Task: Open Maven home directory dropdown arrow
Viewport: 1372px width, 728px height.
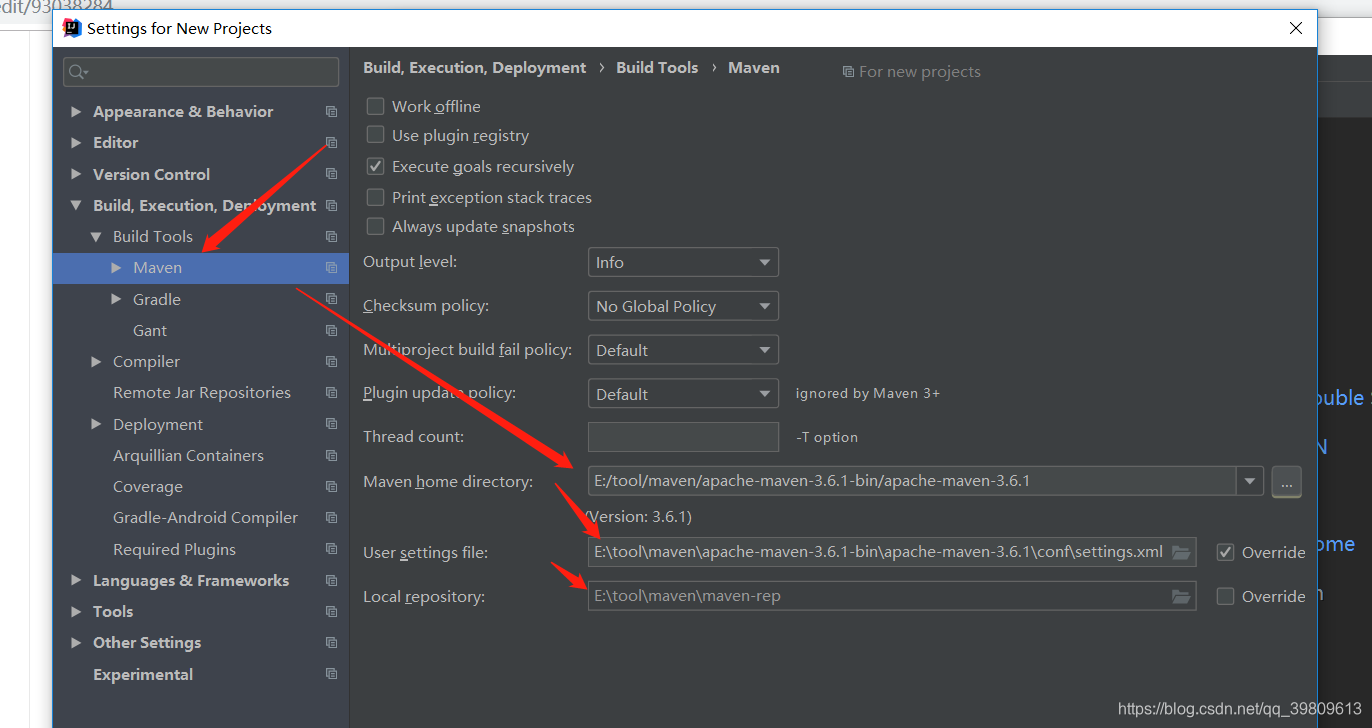Action: [x=1250, y=481]
